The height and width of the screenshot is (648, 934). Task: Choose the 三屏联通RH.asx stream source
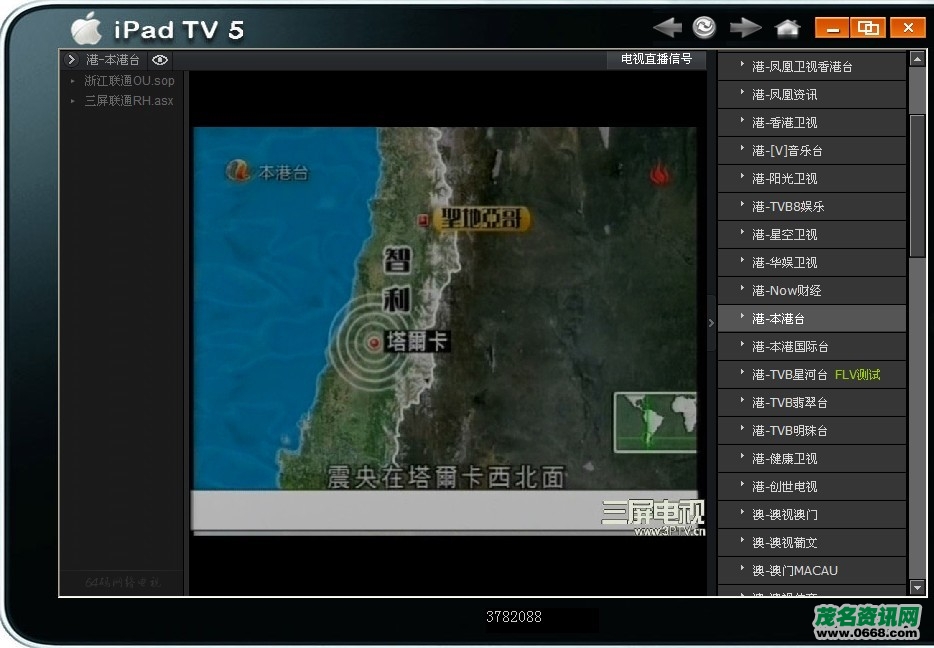128,101
